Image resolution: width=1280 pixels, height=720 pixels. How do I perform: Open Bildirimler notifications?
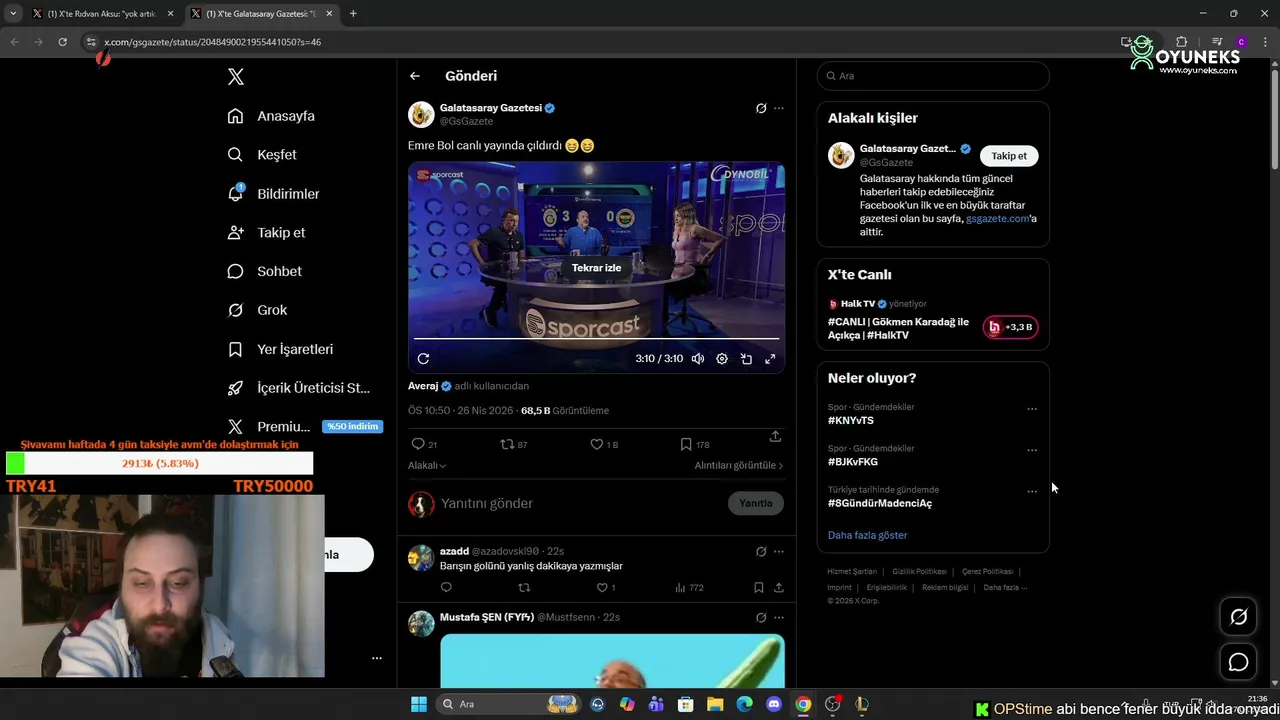point(273,194)
